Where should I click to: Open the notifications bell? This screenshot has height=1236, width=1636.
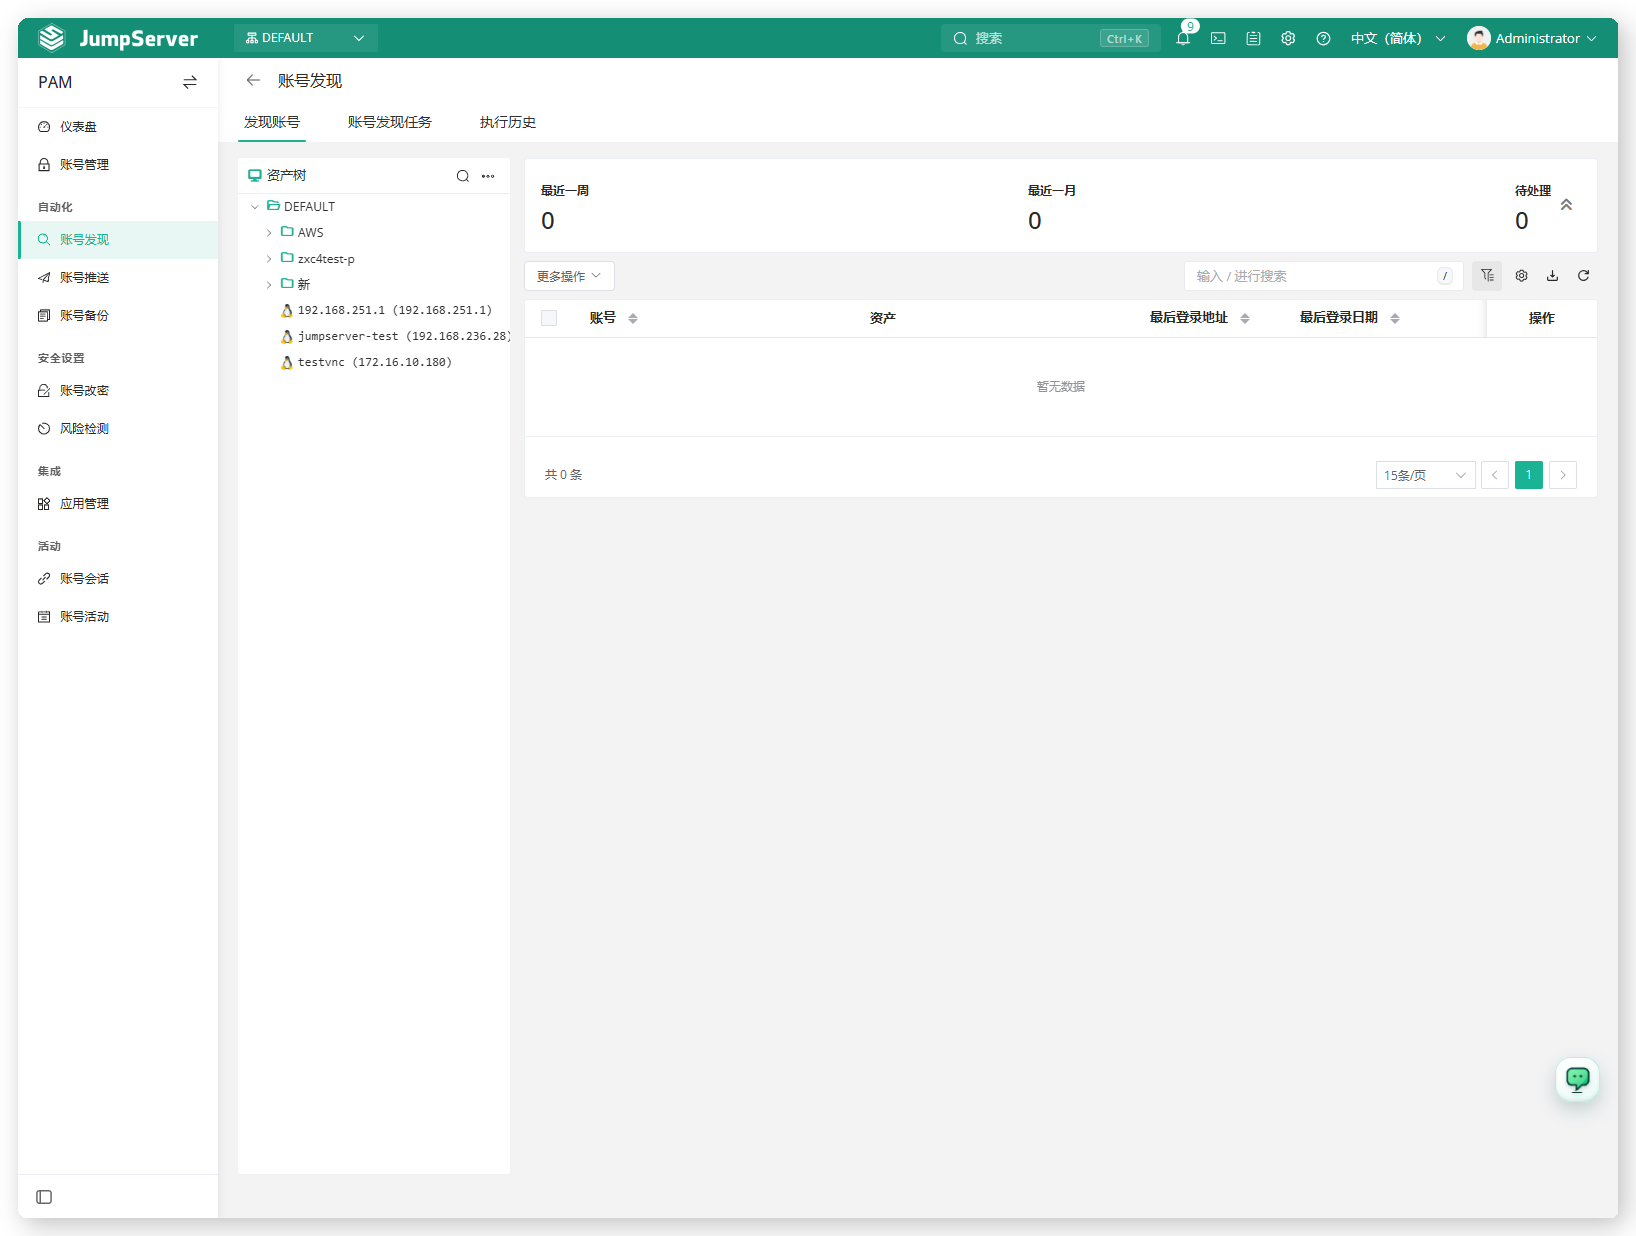click(1183, 39)
